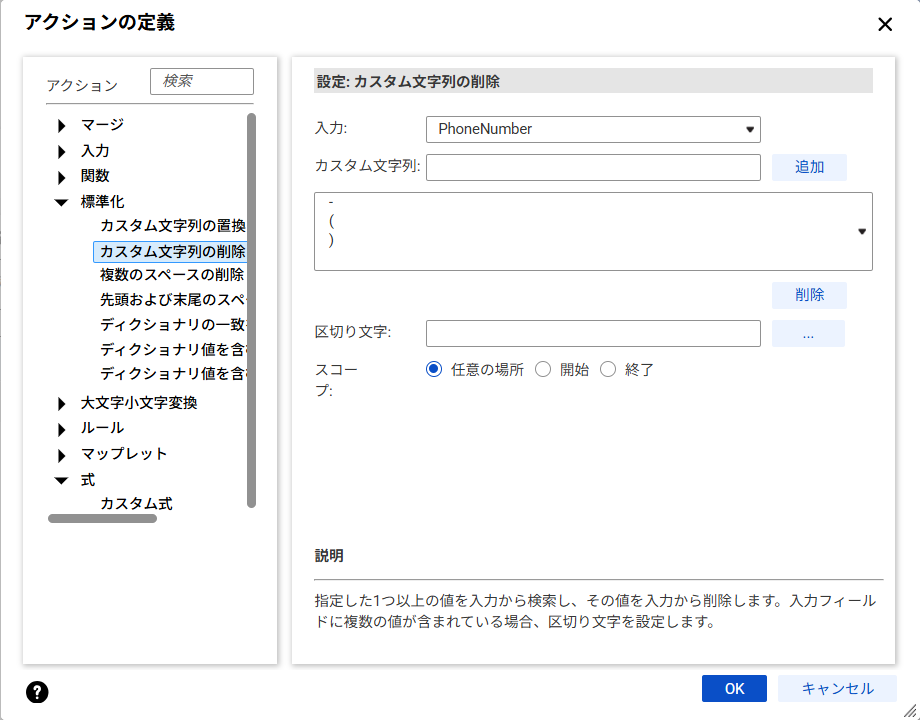Select カスタム式 action
The width and height of the screenshot is (920, 720).
point(136,503)
